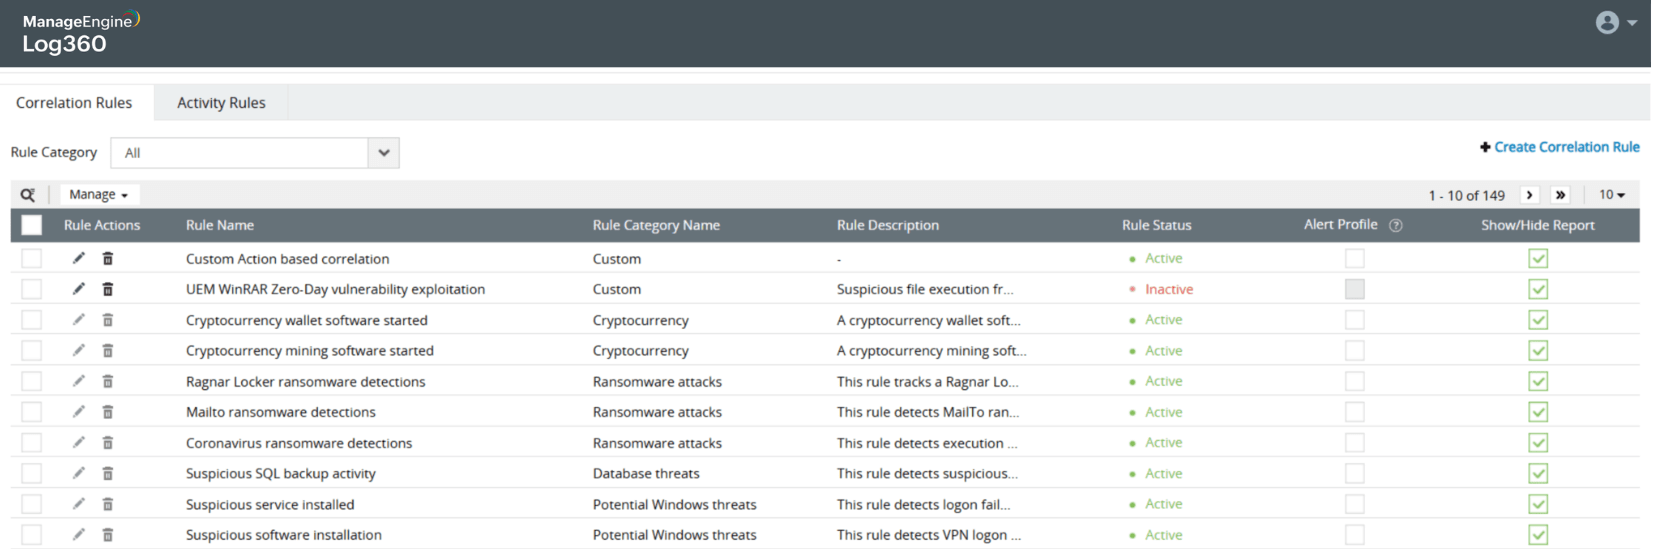This screenshot has width=1653, height=549.
Task: Click the Create Correlation Rule link
Action: [x=1565, y=147]
